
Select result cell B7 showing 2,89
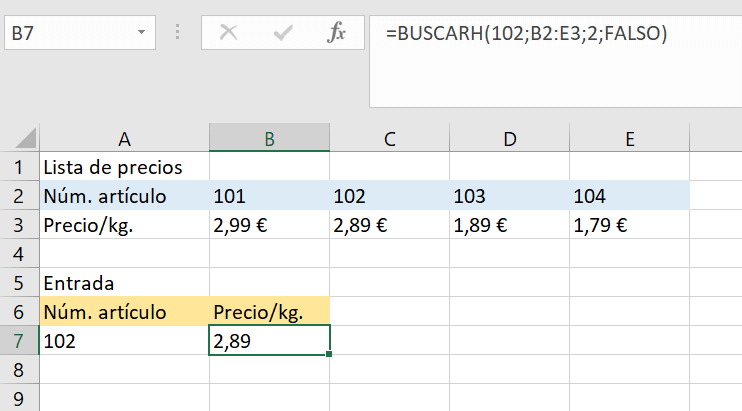[x=269, y=341]
